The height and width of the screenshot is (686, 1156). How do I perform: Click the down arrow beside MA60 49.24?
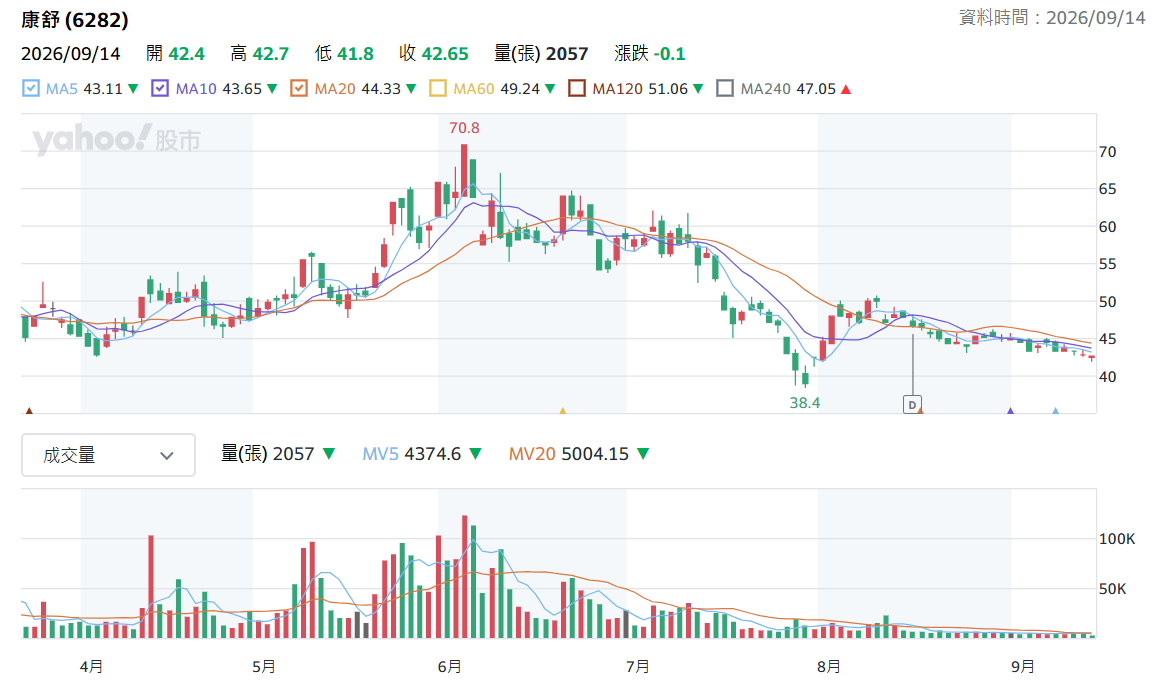[550, 89]
